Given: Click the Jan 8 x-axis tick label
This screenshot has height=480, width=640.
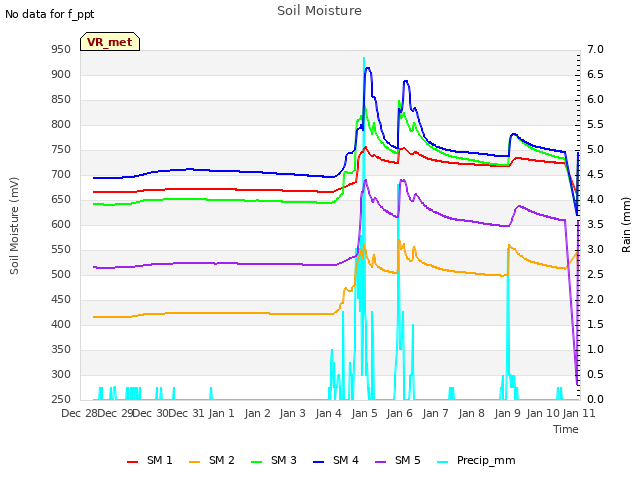Looking at the screenshot, I should [471, 413].
